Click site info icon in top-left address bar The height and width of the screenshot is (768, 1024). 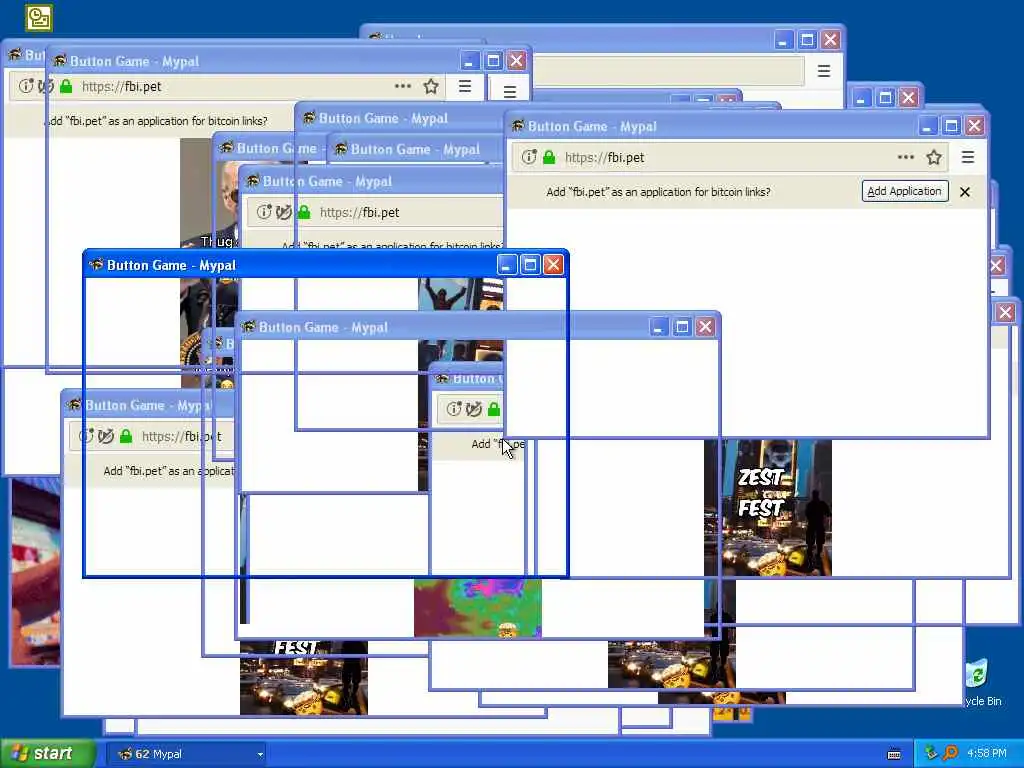click(x=25, y=86)
